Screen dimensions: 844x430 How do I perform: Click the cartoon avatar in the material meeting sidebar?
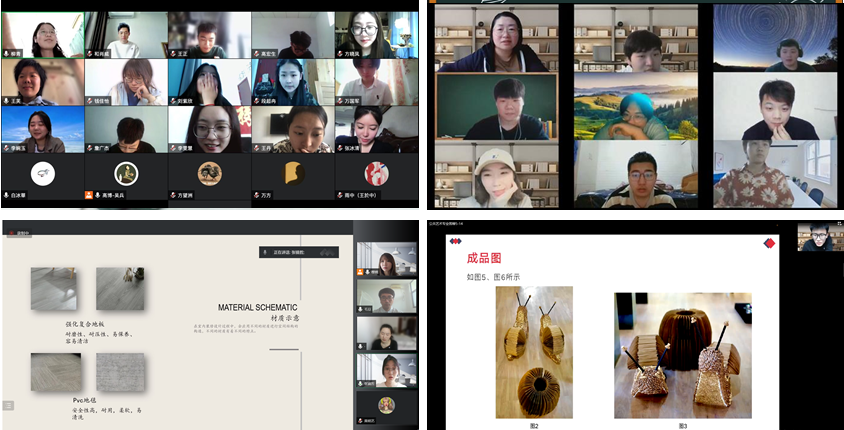[x=386, y=405]
